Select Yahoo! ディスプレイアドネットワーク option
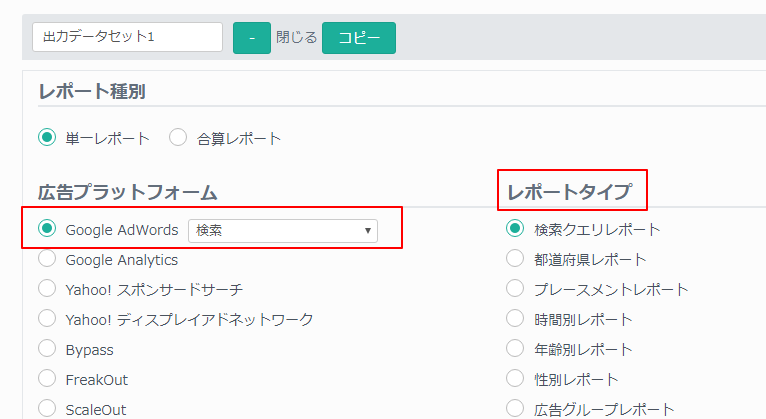The height and width of the screenshot is (419, 766). point(47,318)
